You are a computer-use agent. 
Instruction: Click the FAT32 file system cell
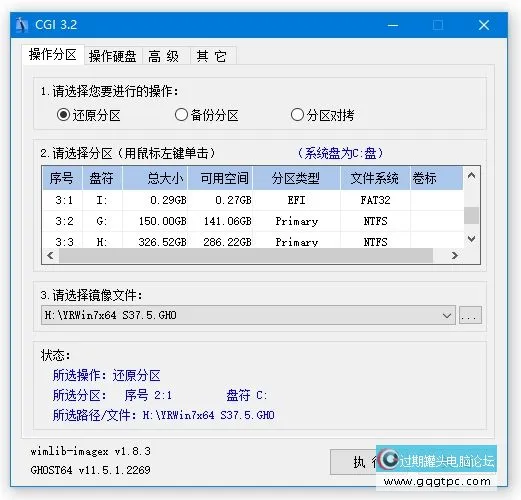tap(375, 200)
